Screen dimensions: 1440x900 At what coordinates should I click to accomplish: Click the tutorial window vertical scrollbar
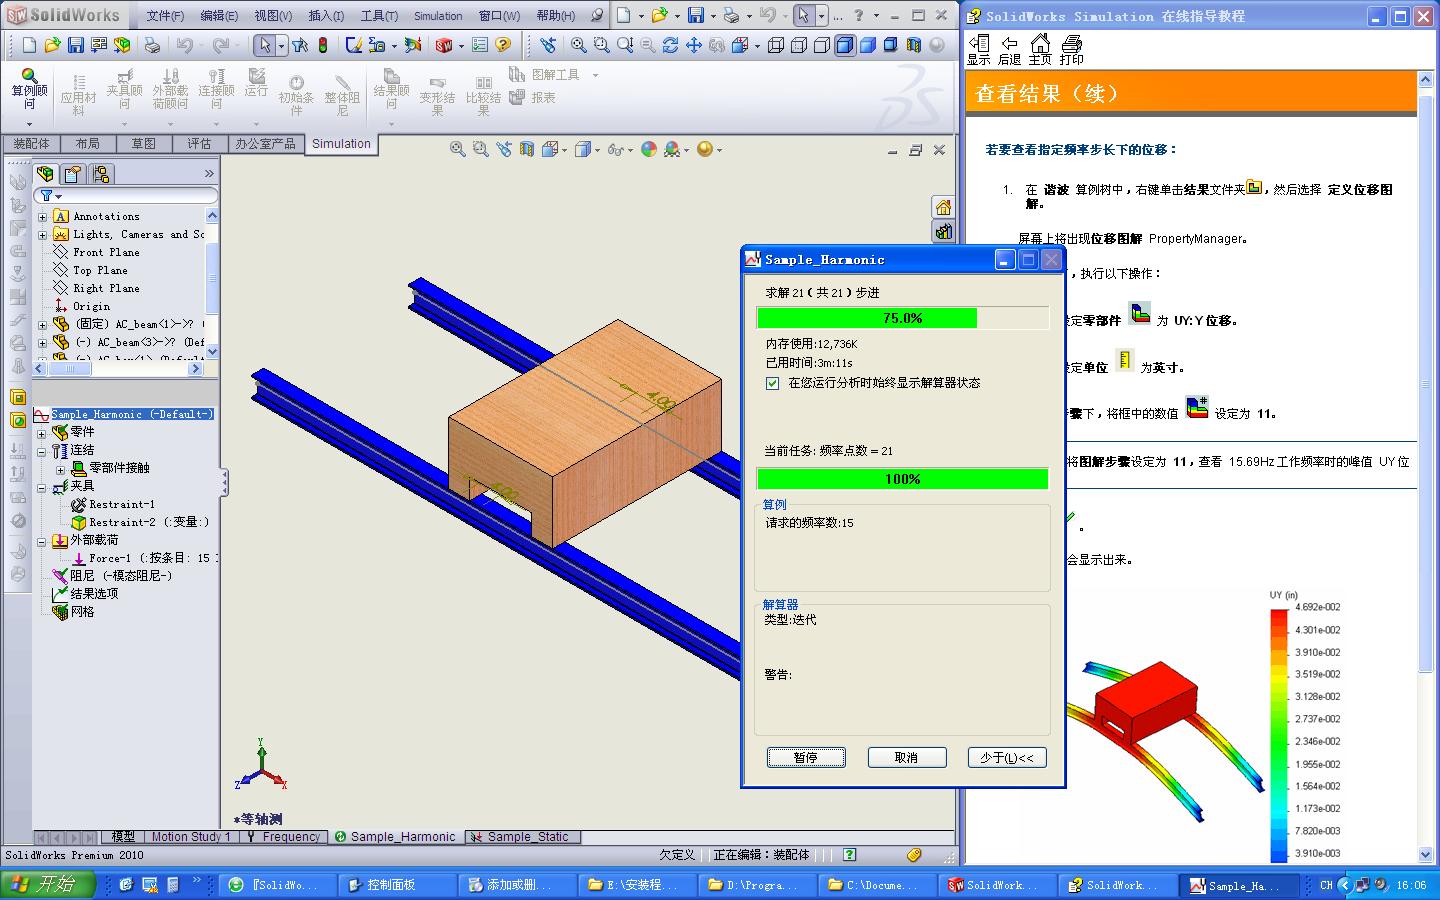(x=1426, y=467)
